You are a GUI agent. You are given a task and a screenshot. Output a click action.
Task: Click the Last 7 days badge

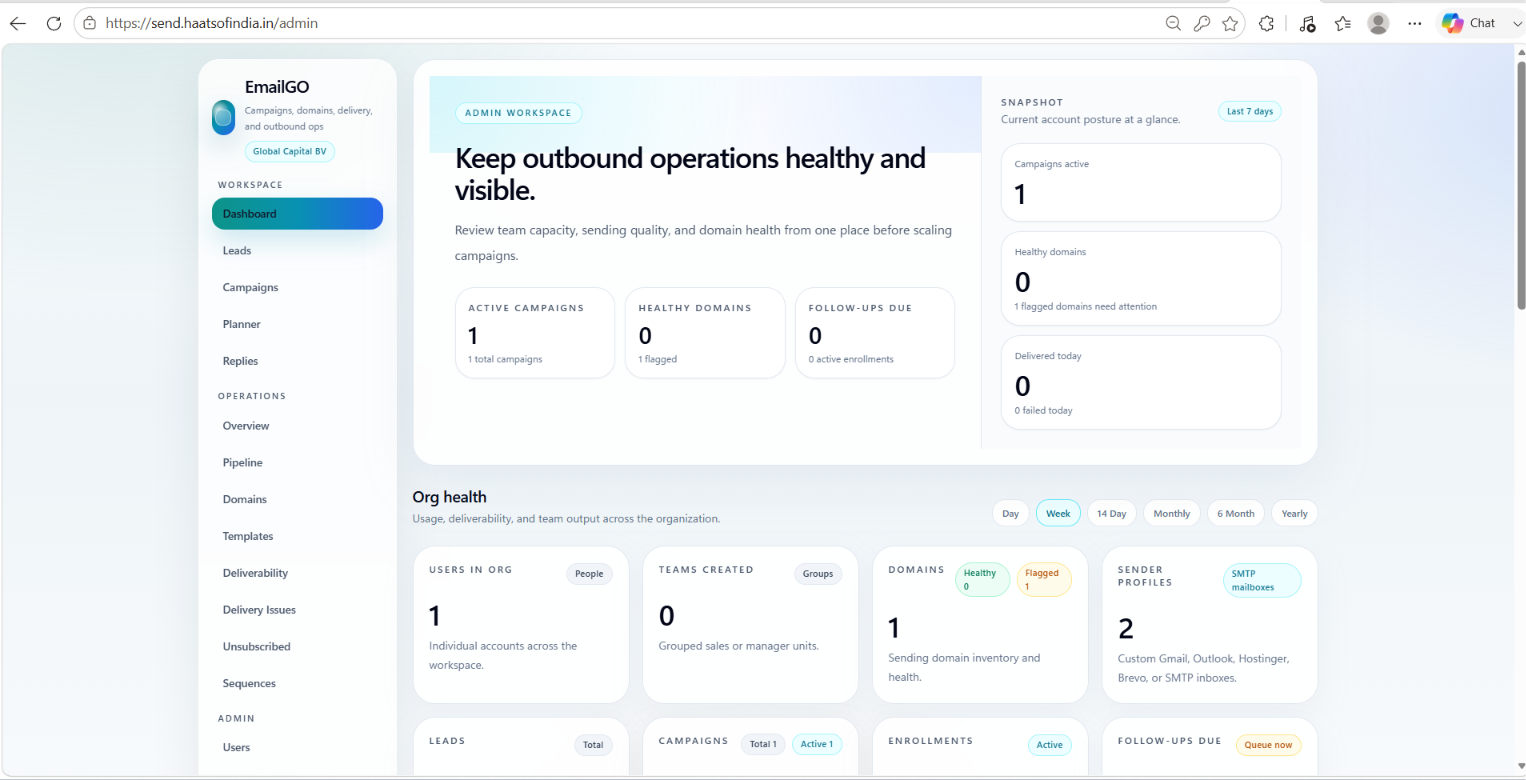click(x=1249, y=111)
